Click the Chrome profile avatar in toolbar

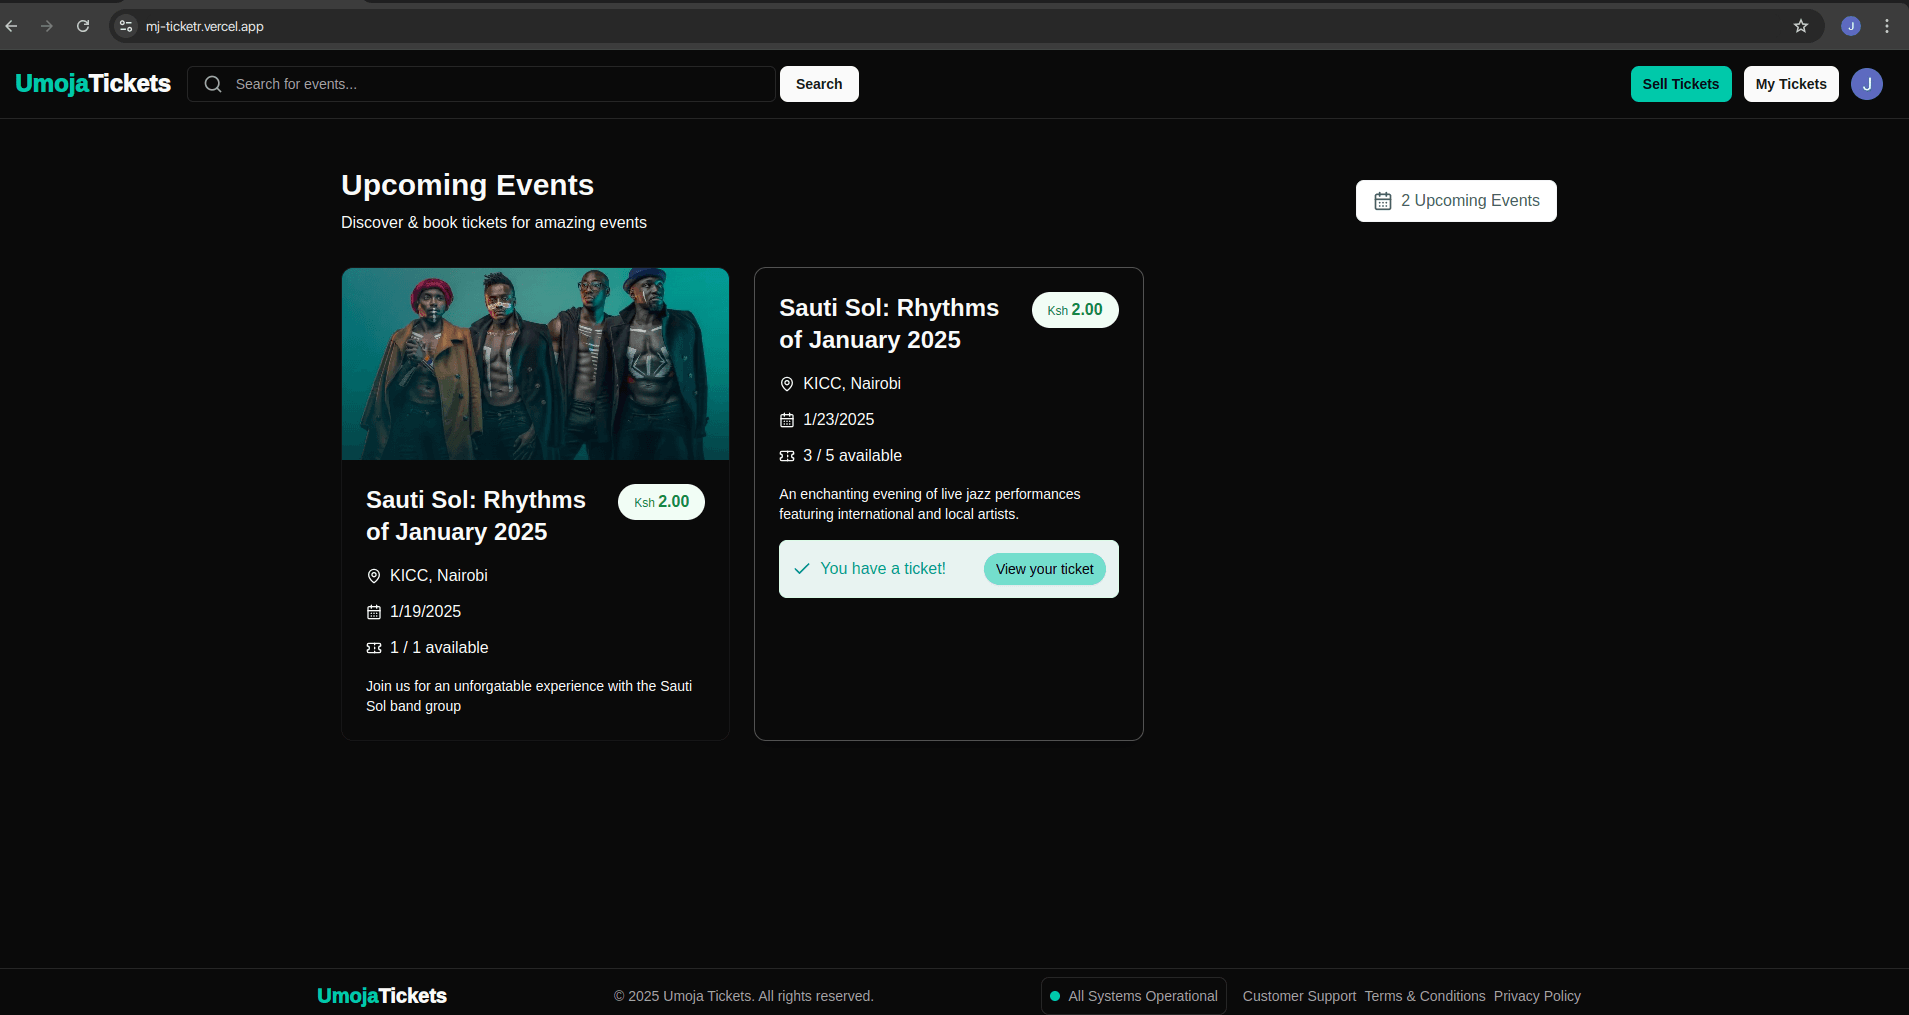[1851, 26]
